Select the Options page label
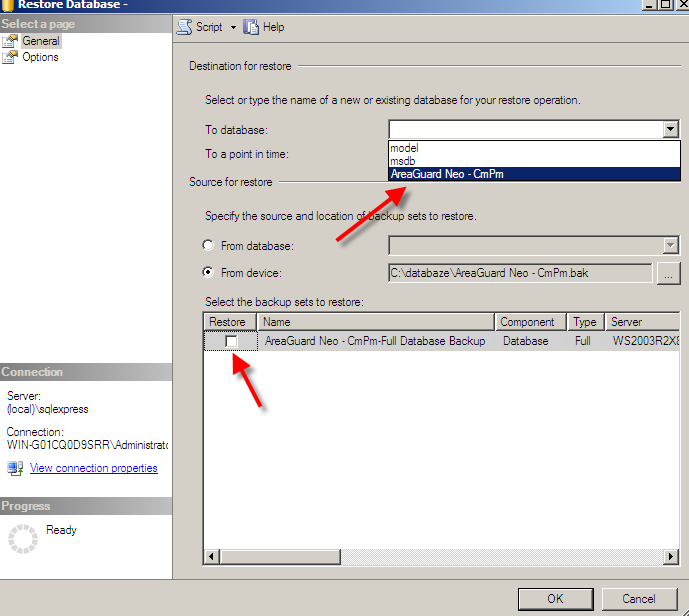The image size is (689, 616). click(40, 57)
